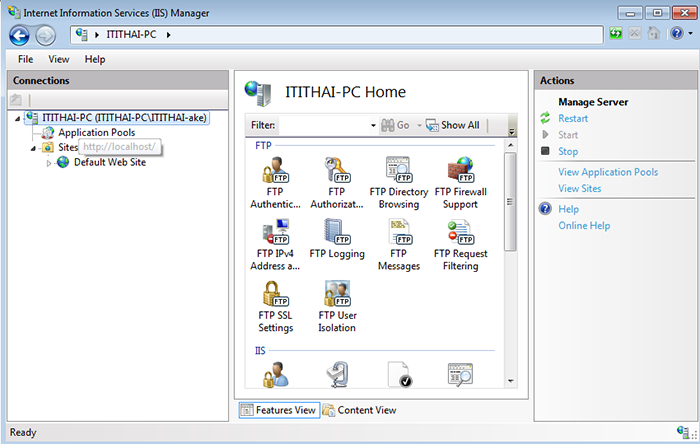
Task: Open FTP User Isolation feature
Action: point(337,307)
